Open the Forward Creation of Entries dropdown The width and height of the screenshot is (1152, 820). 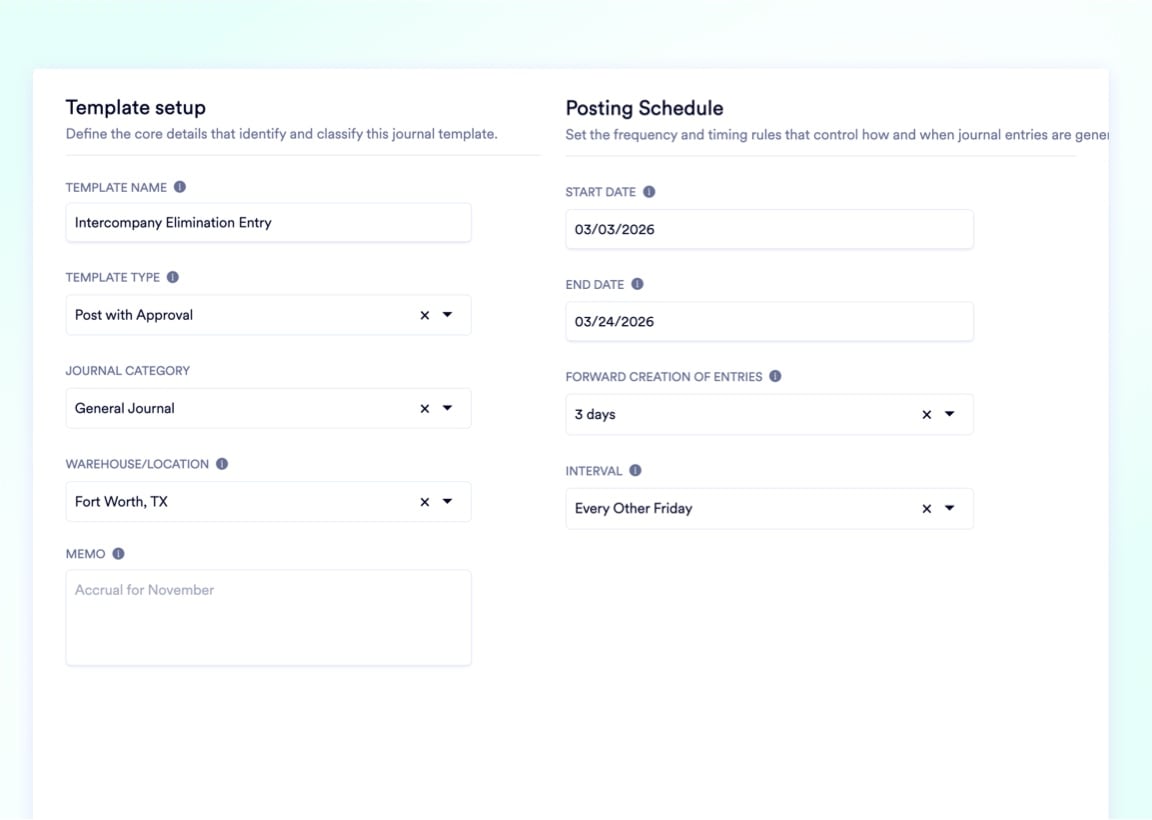tap(950, 414)
